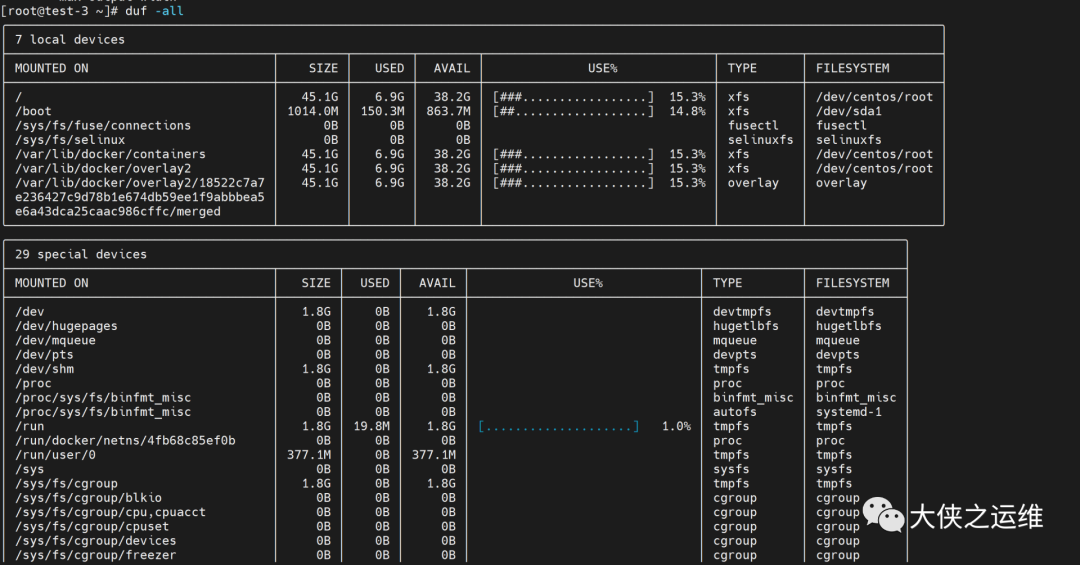The width and height of the screenshot is (1080, 565).
Task: Click the '150.3M' used value
Action: pos(382,111)
